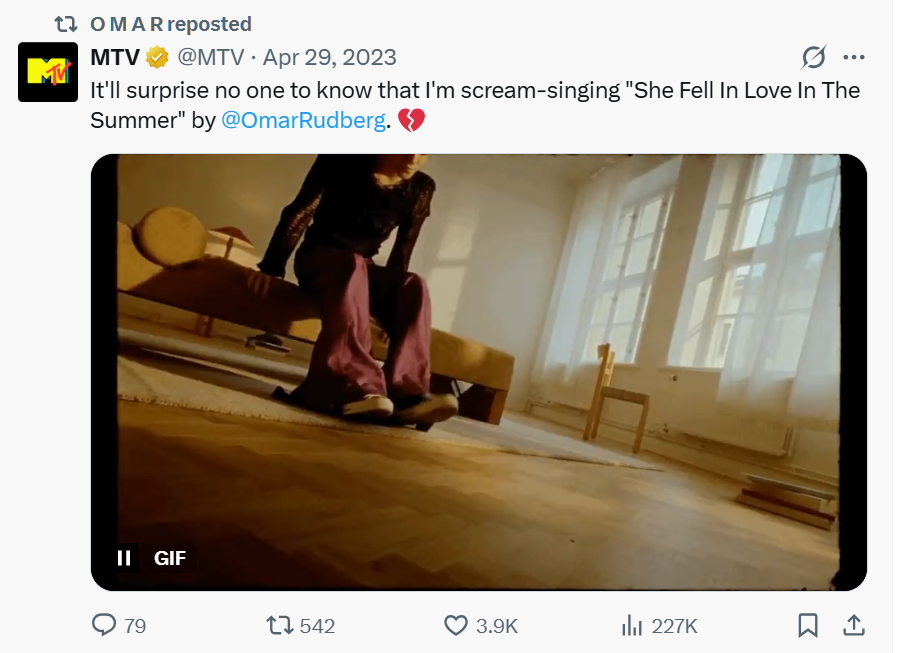This screenshot has height=653, width=898.
Task: Open view analytics bar chart icon
Action: pos(632,626)
